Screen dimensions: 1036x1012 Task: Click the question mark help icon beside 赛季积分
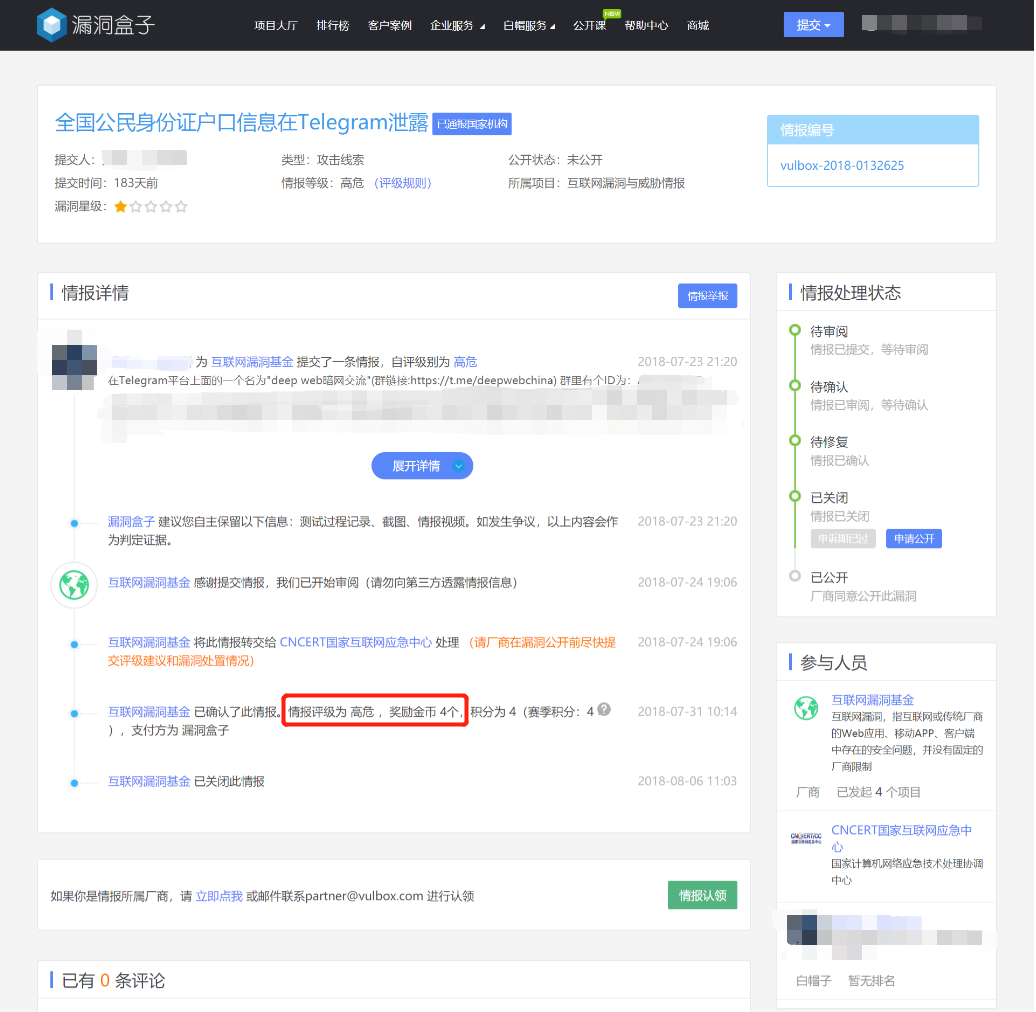pos(604,709)
